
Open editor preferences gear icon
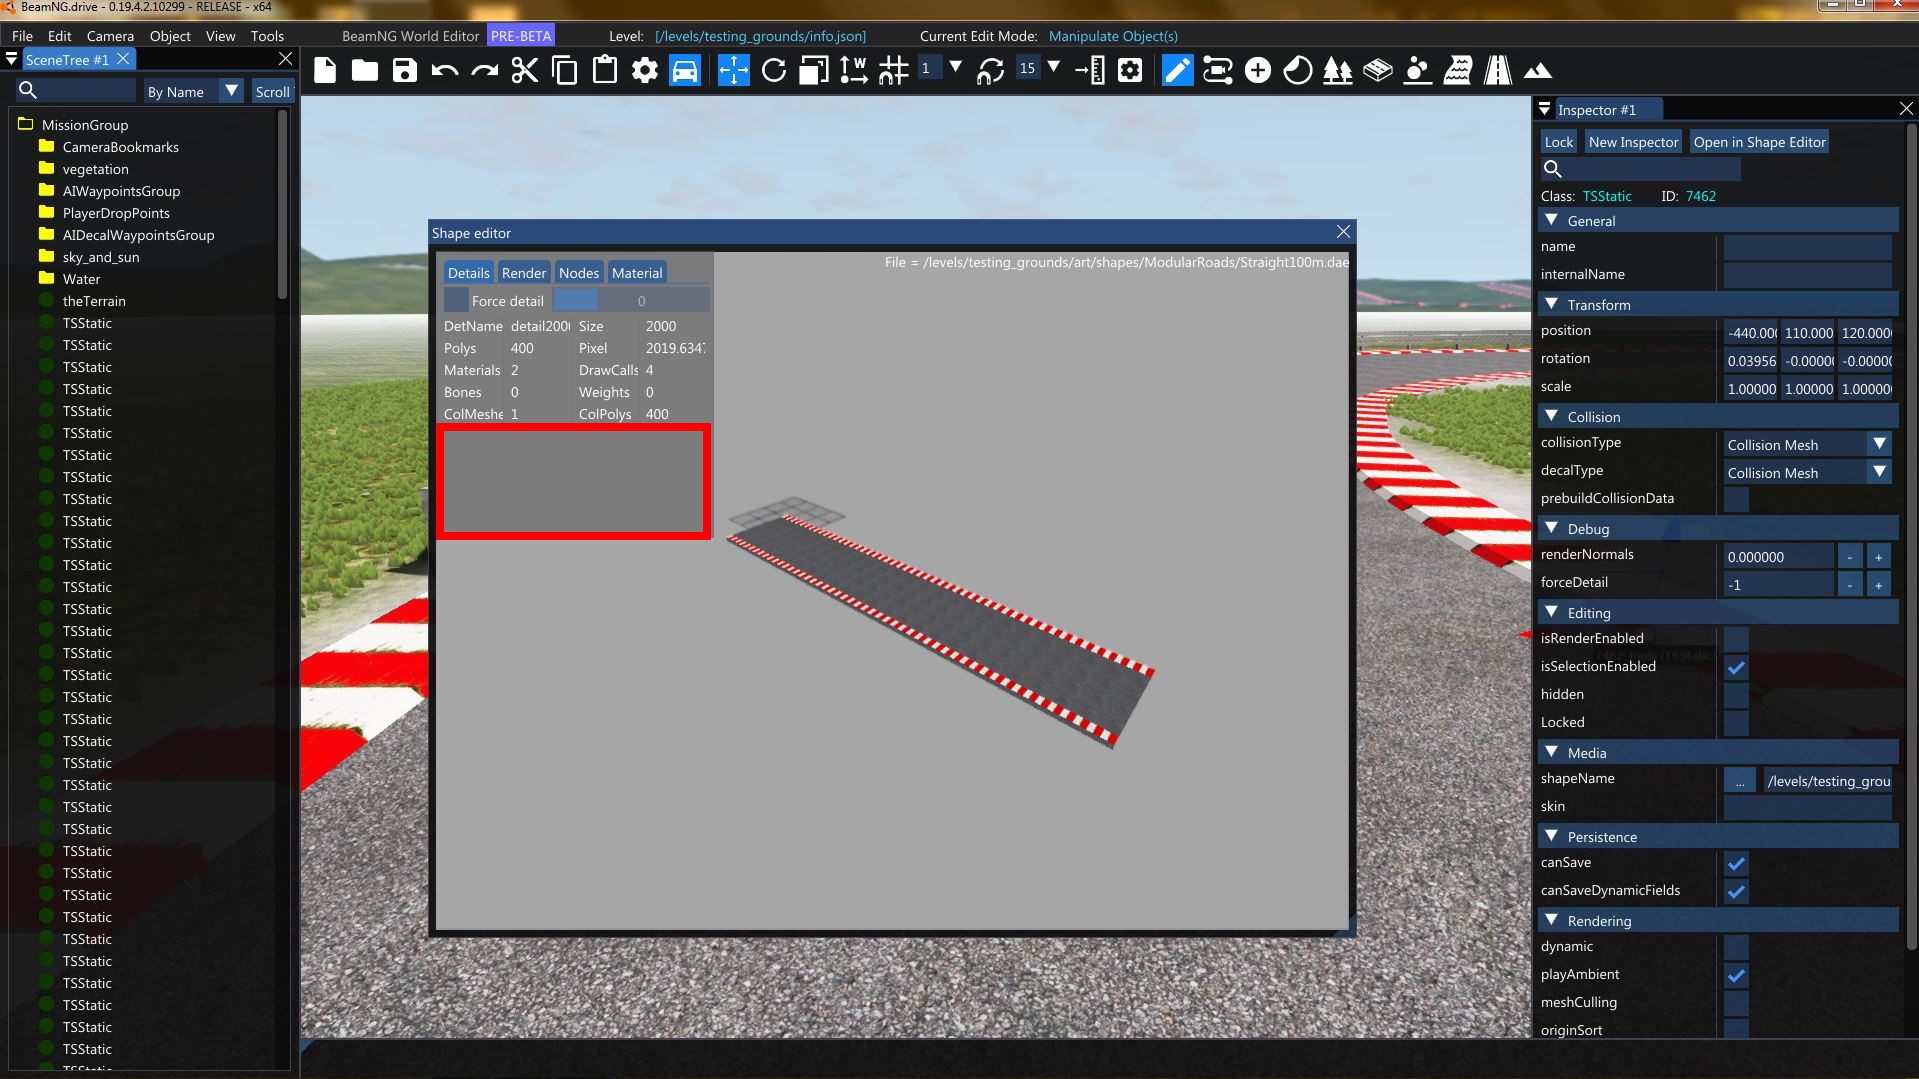(x=645, y=70)
